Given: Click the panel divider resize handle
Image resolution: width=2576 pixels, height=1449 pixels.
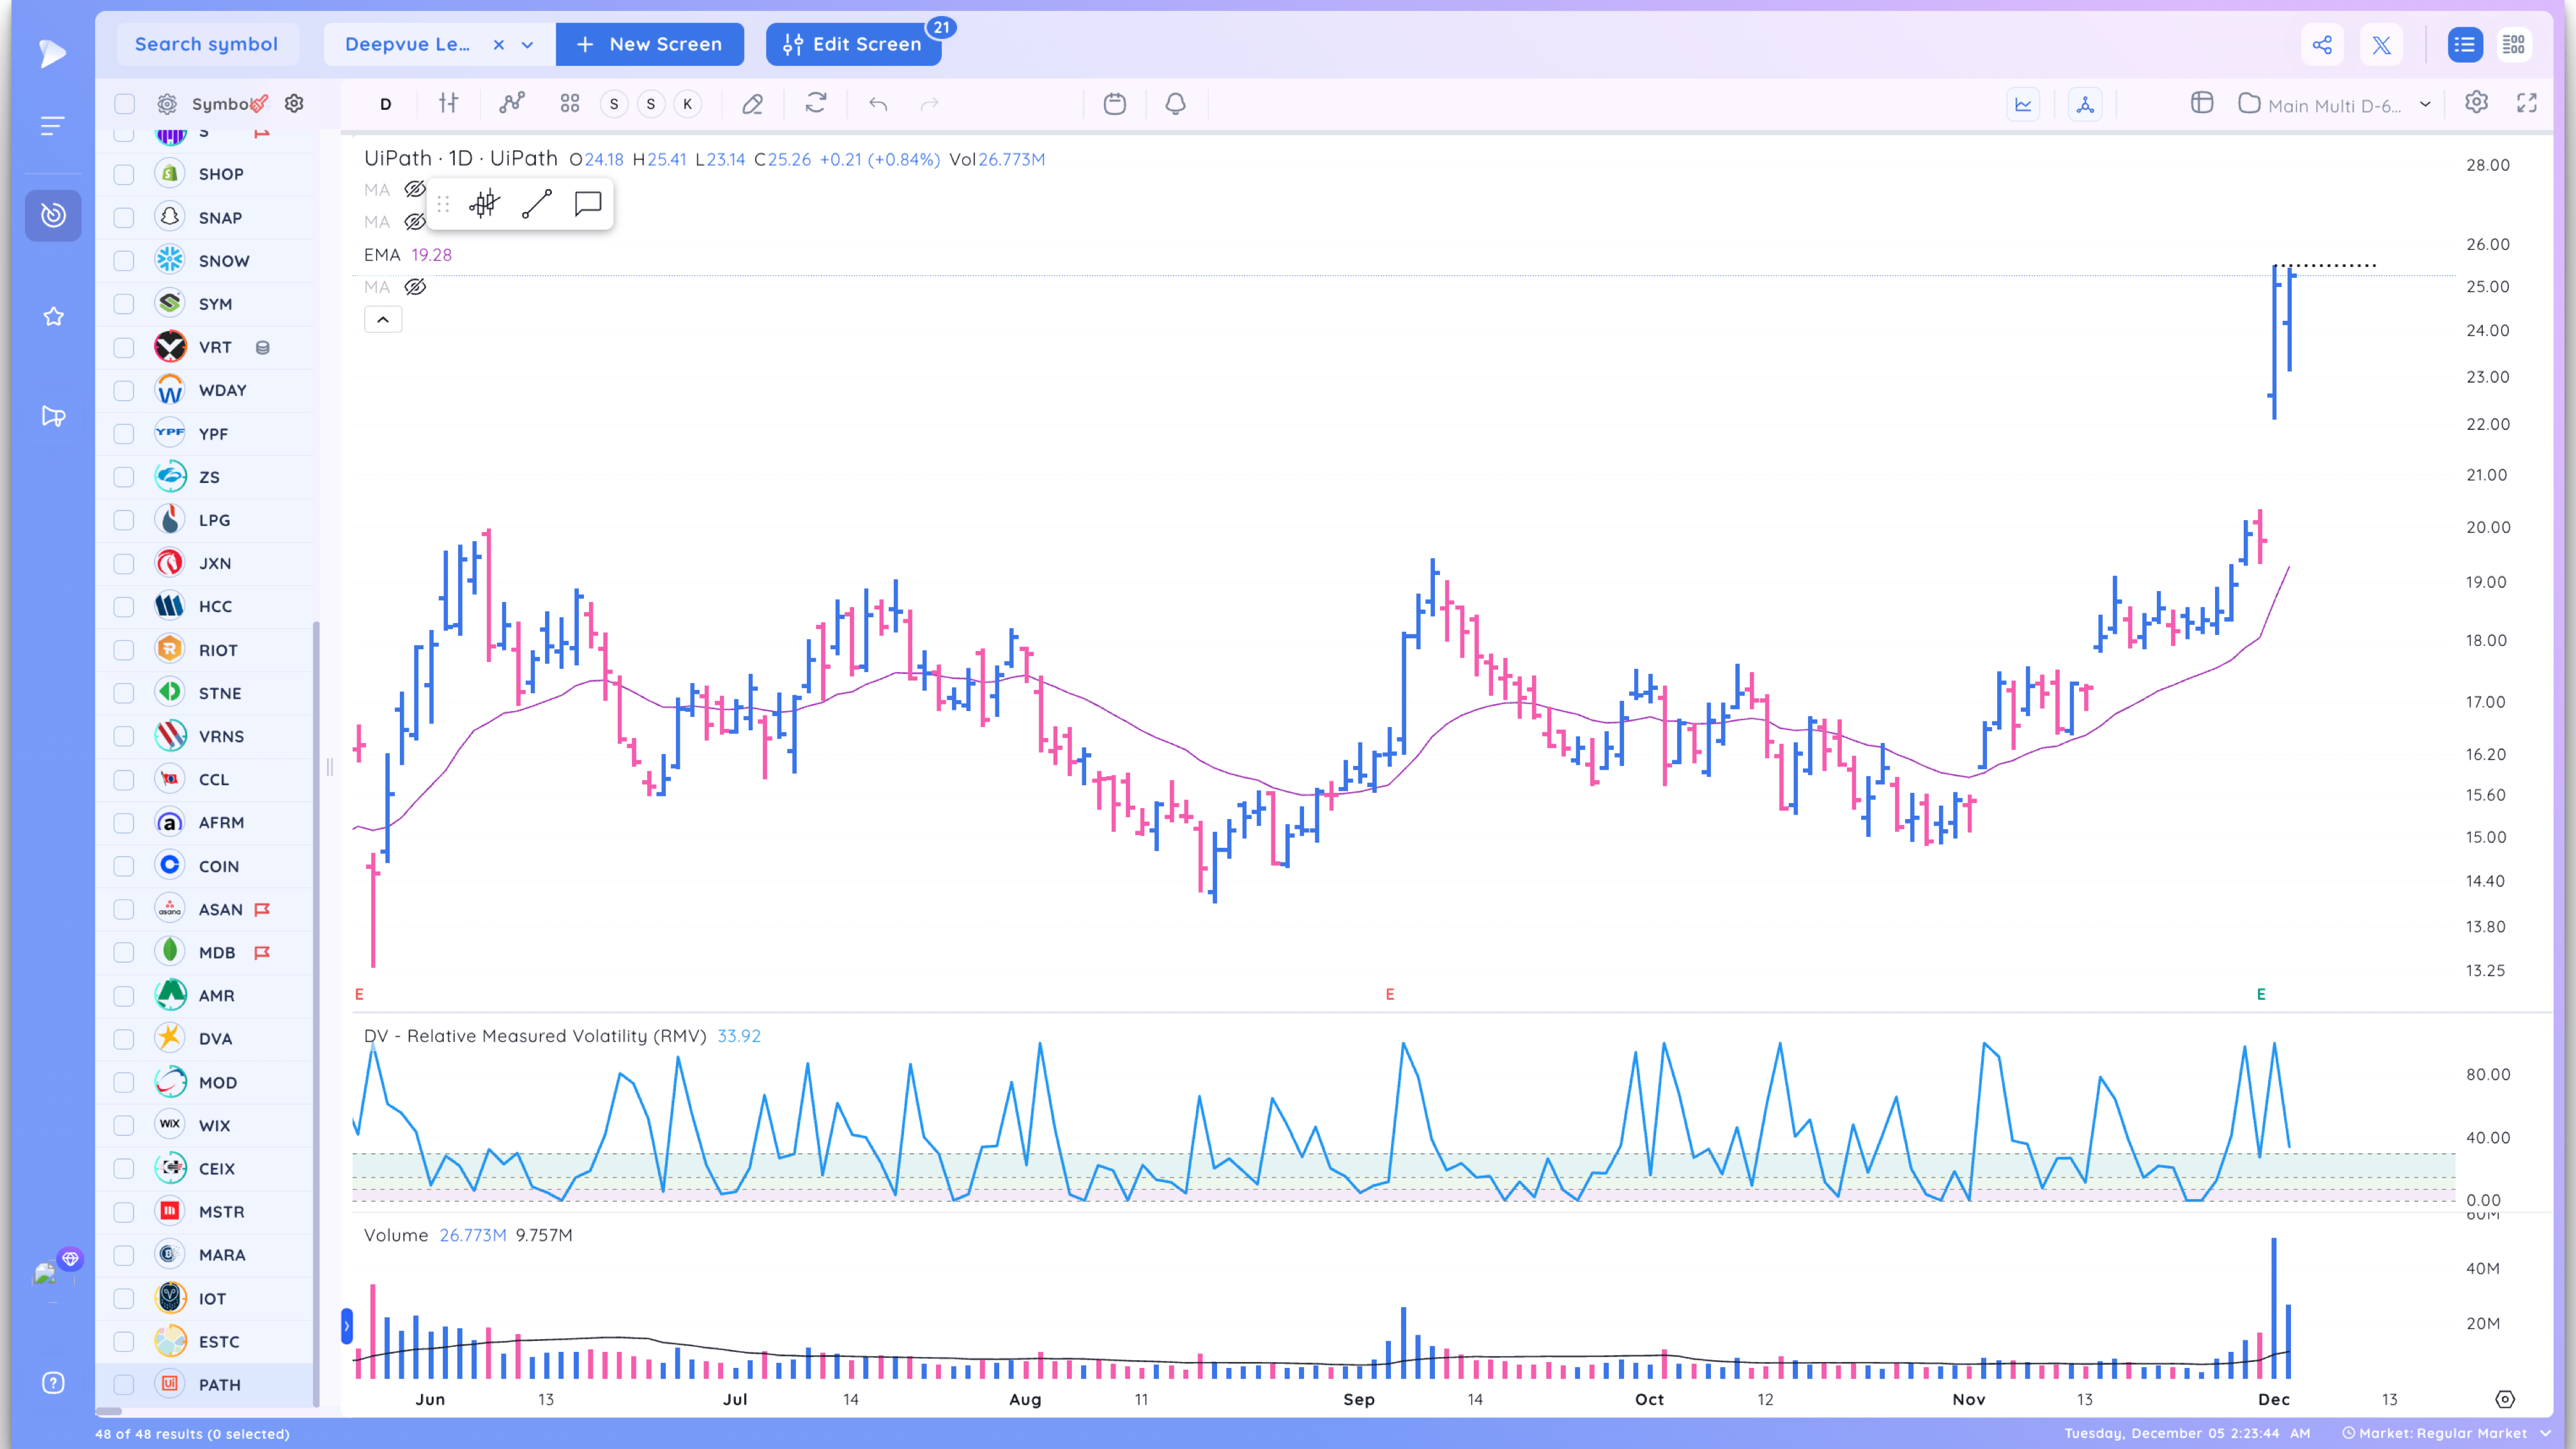Looking at the screenshot, I should point(330,768).
